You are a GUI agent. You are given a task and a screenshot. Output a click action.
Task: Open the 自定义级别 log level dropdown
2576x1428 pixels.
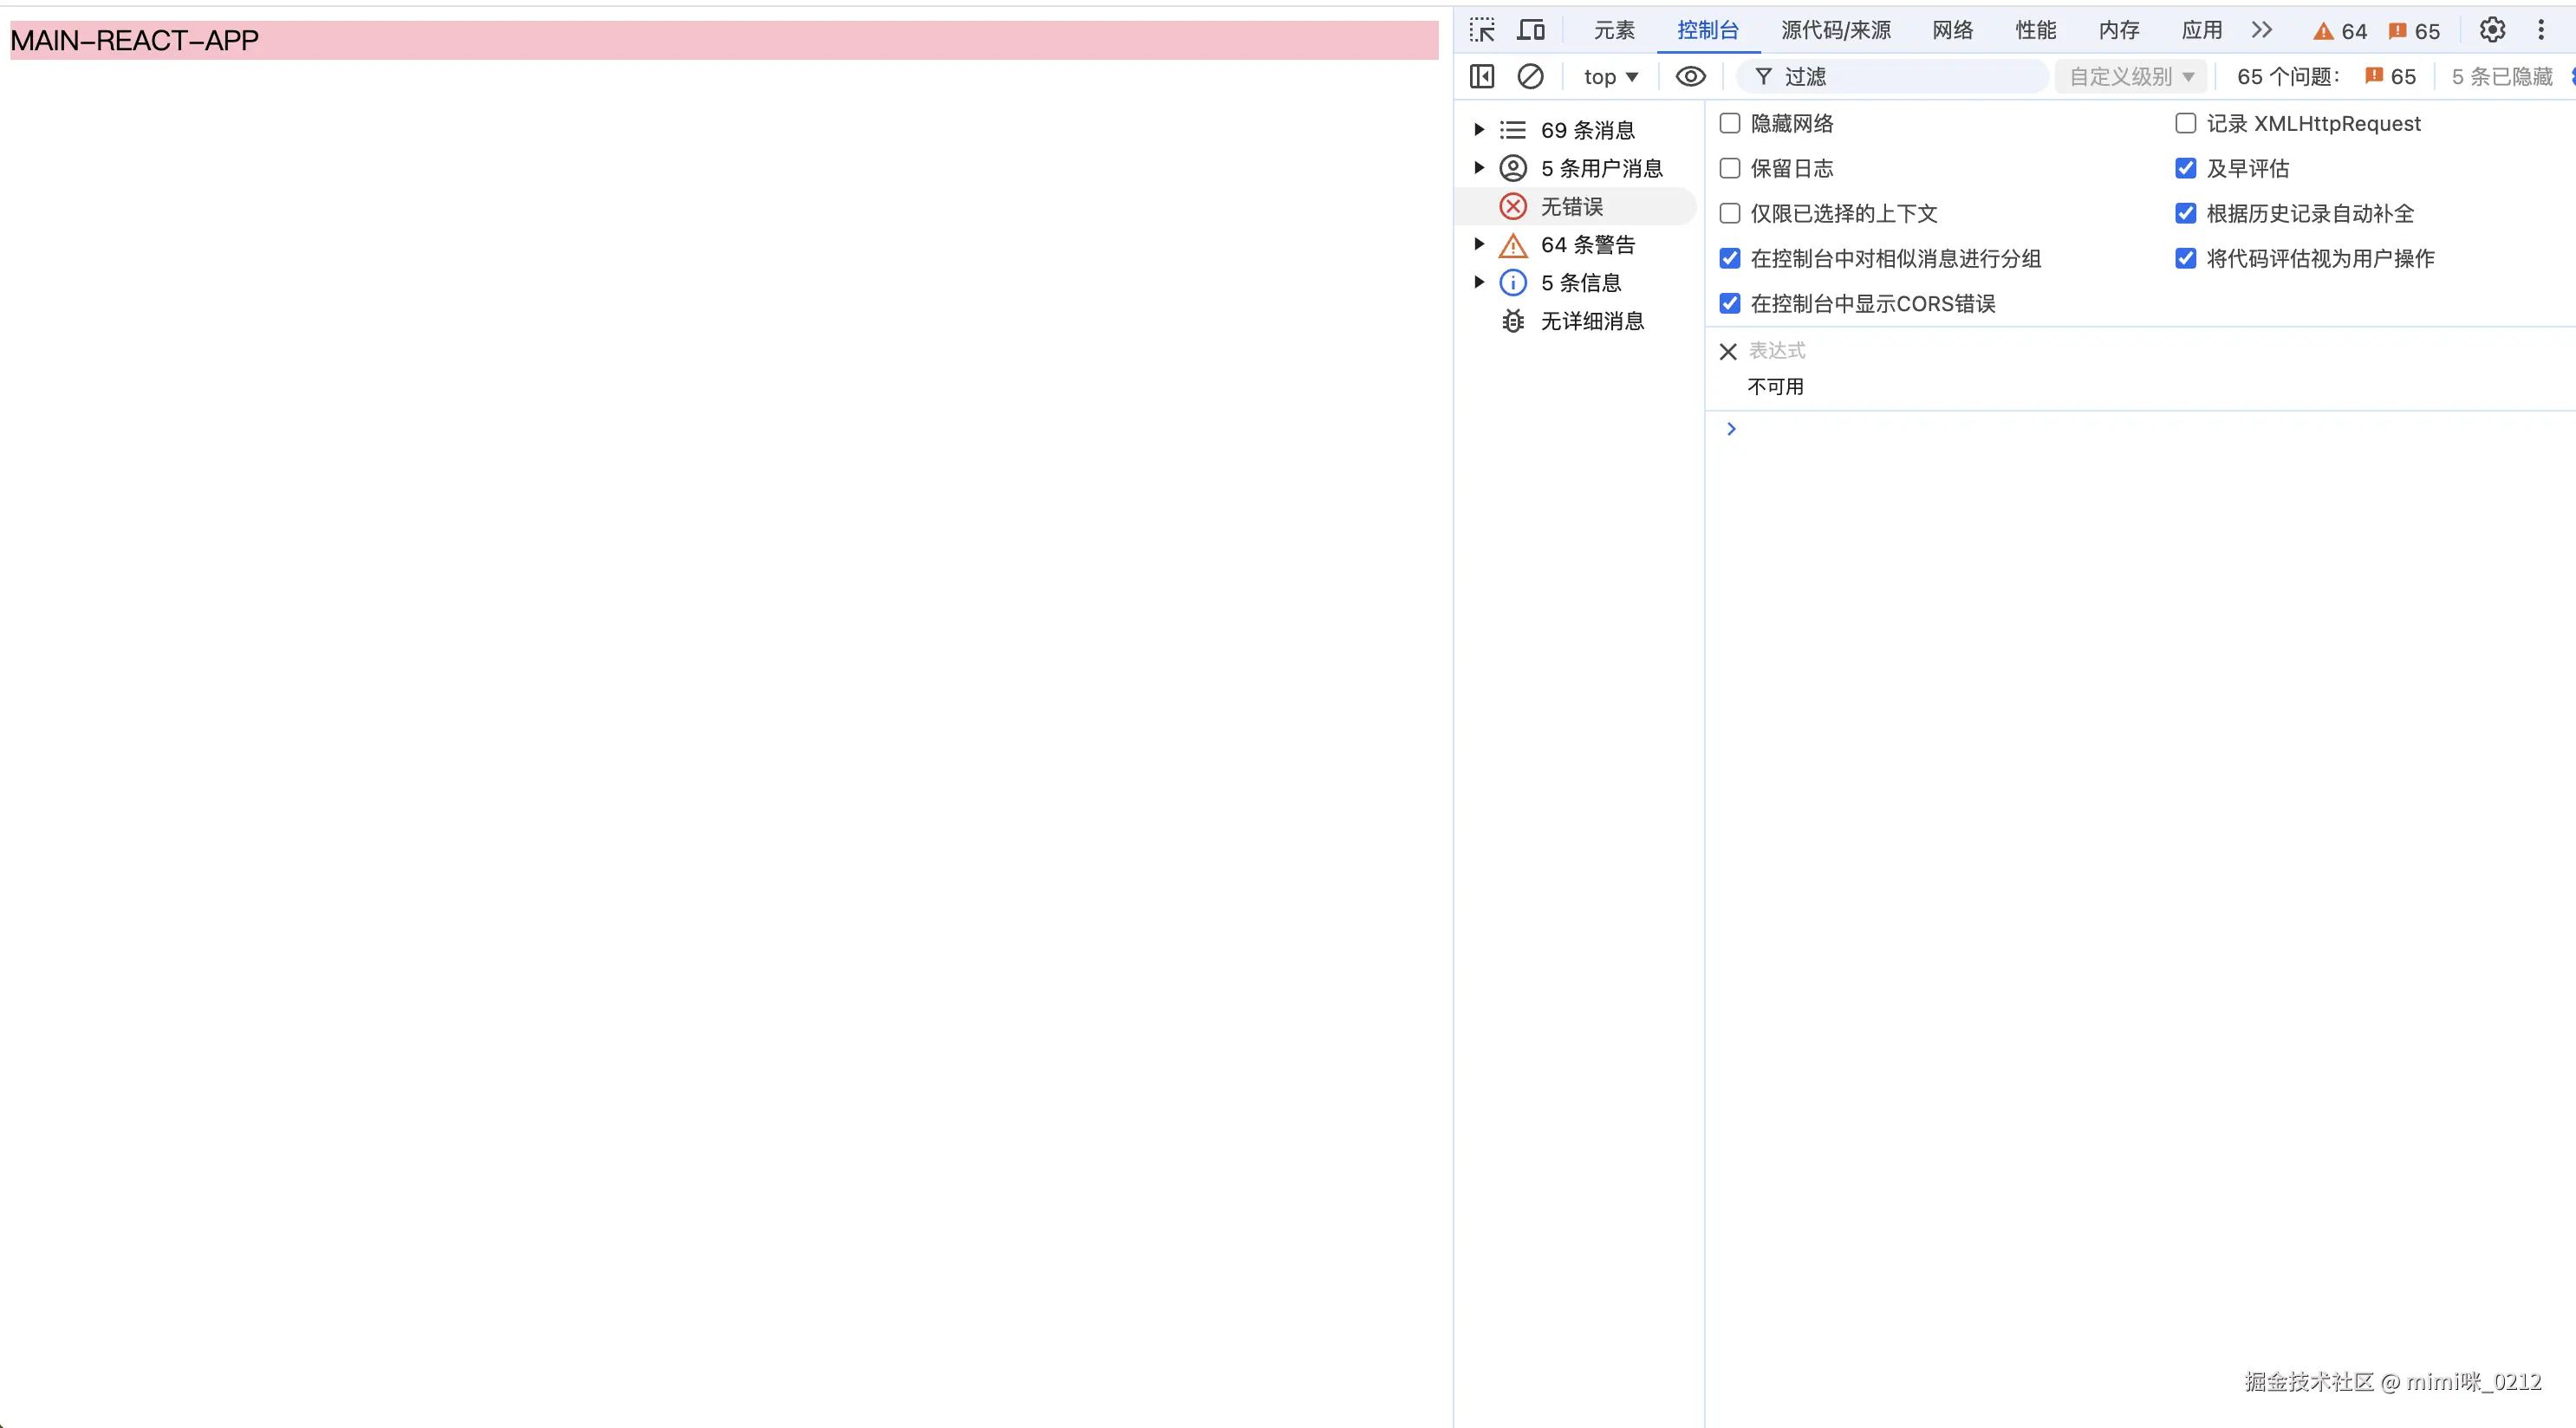tap(2131, 76)
